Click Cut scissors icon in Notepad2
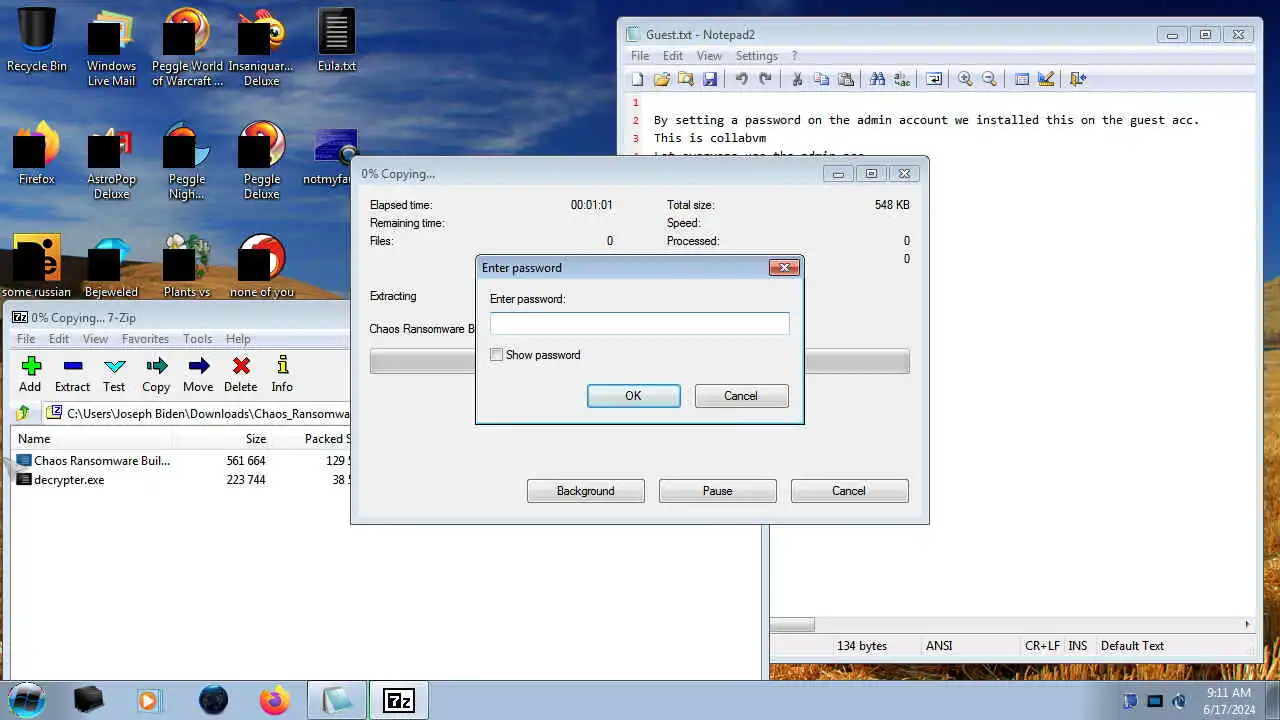1280x720 pixels. pos(797,79)
